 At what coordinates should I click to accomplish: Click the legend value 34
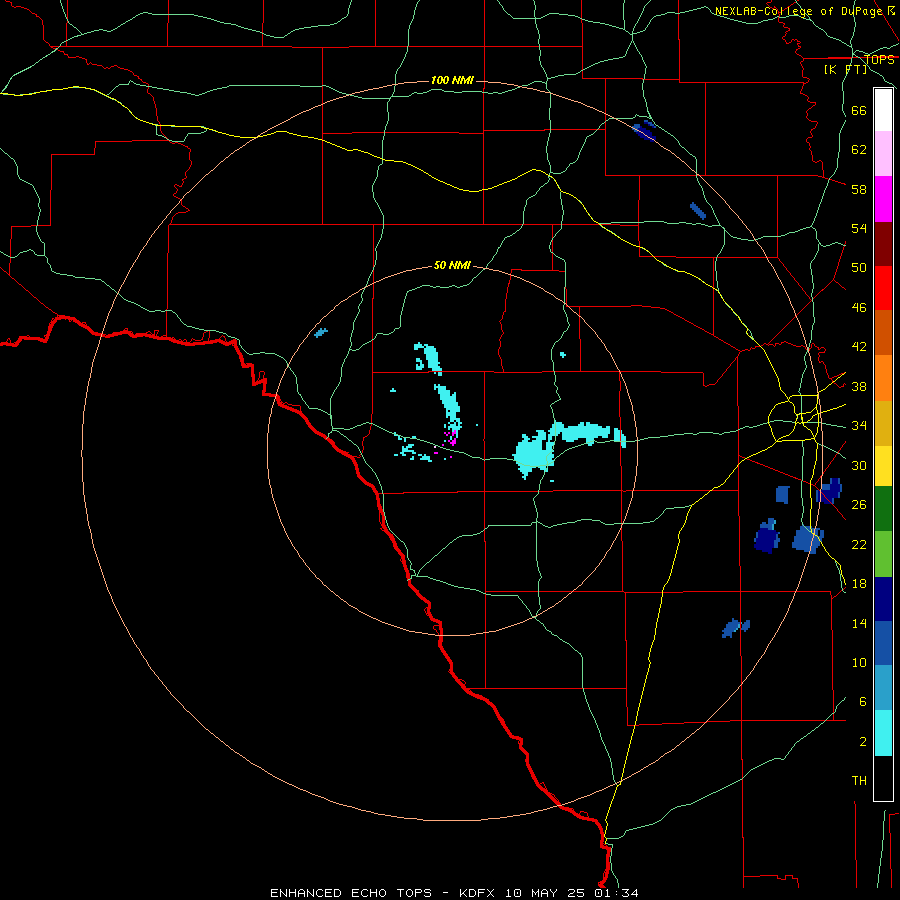[859, 426]
